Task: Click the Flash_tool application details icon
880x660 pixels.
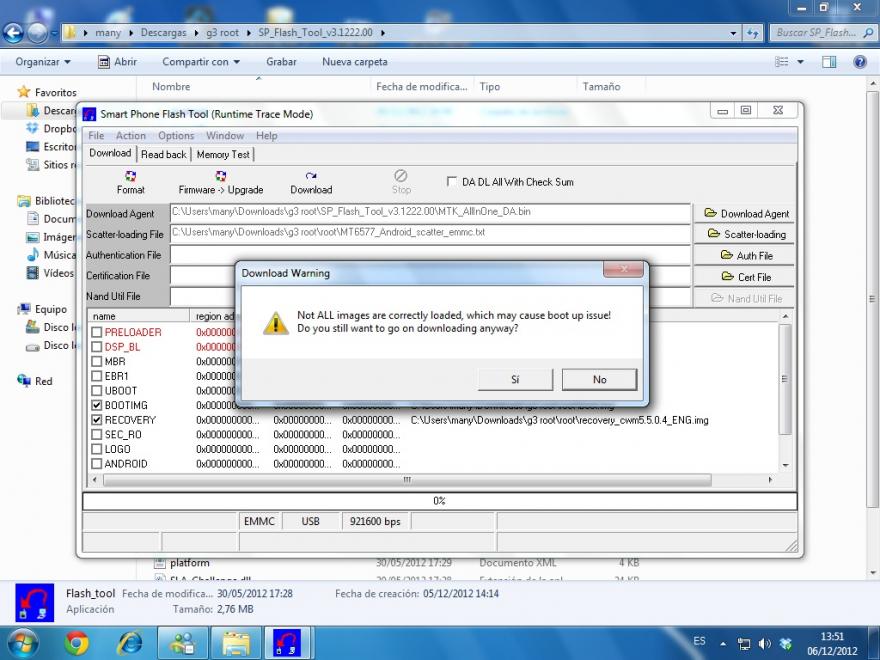Action: 35,603
